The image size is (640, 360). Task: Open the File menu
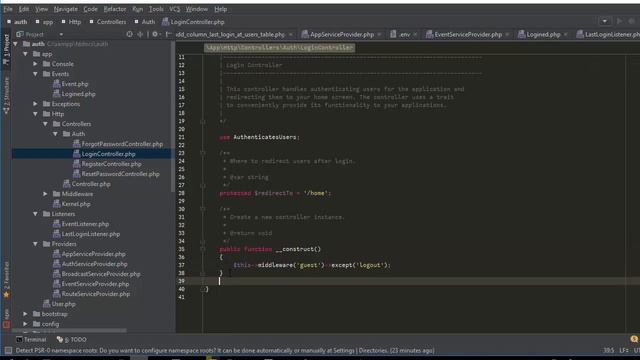pos(8,9)
